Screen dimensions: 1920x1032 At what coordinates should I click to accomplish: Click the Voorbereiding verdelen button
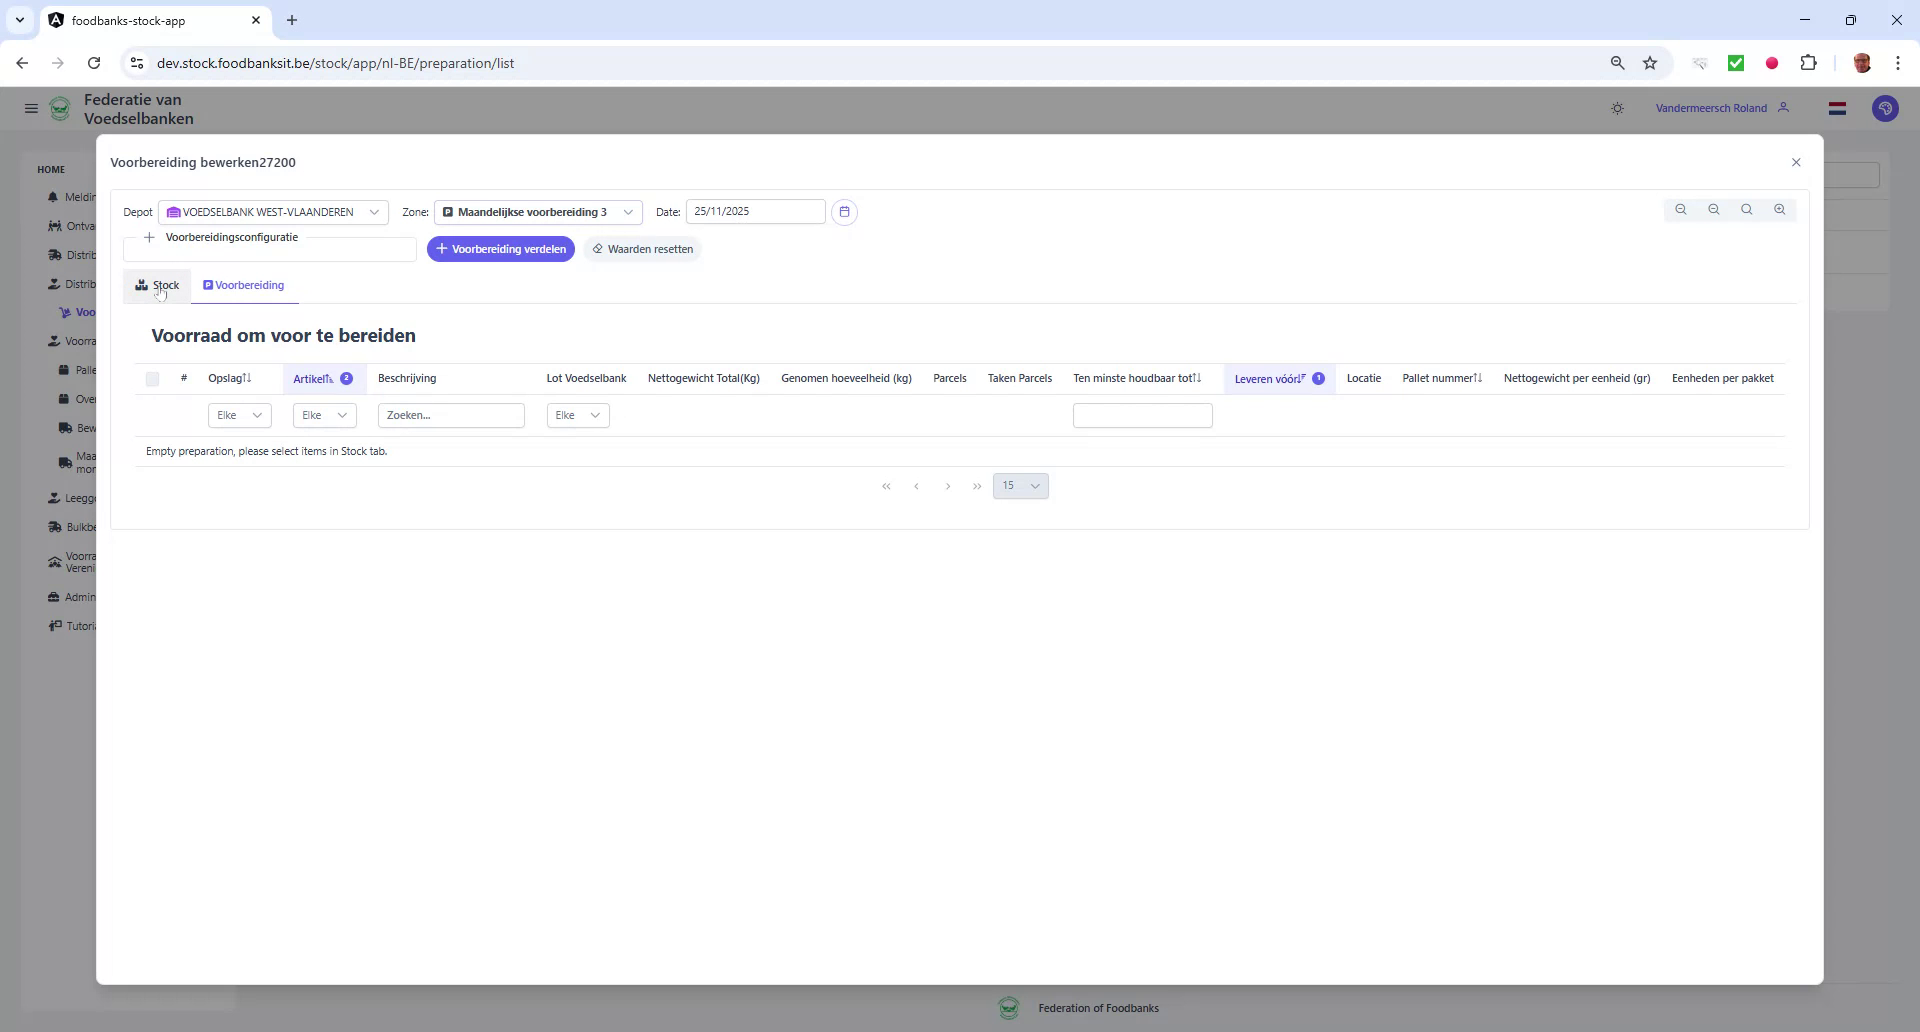(501, 249)
